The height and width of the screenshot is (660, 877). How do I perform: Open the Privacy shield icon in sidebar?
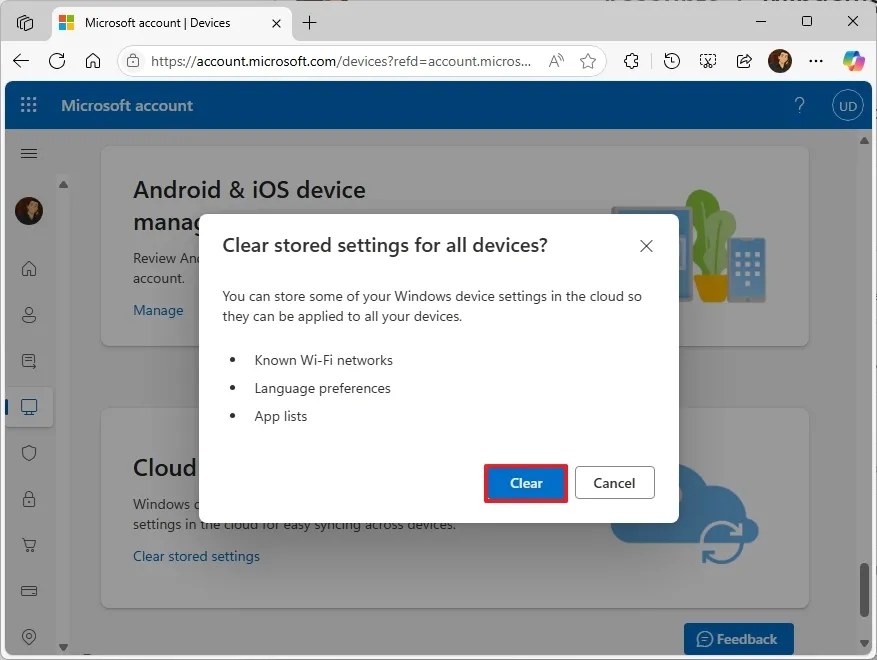(29, 453)
